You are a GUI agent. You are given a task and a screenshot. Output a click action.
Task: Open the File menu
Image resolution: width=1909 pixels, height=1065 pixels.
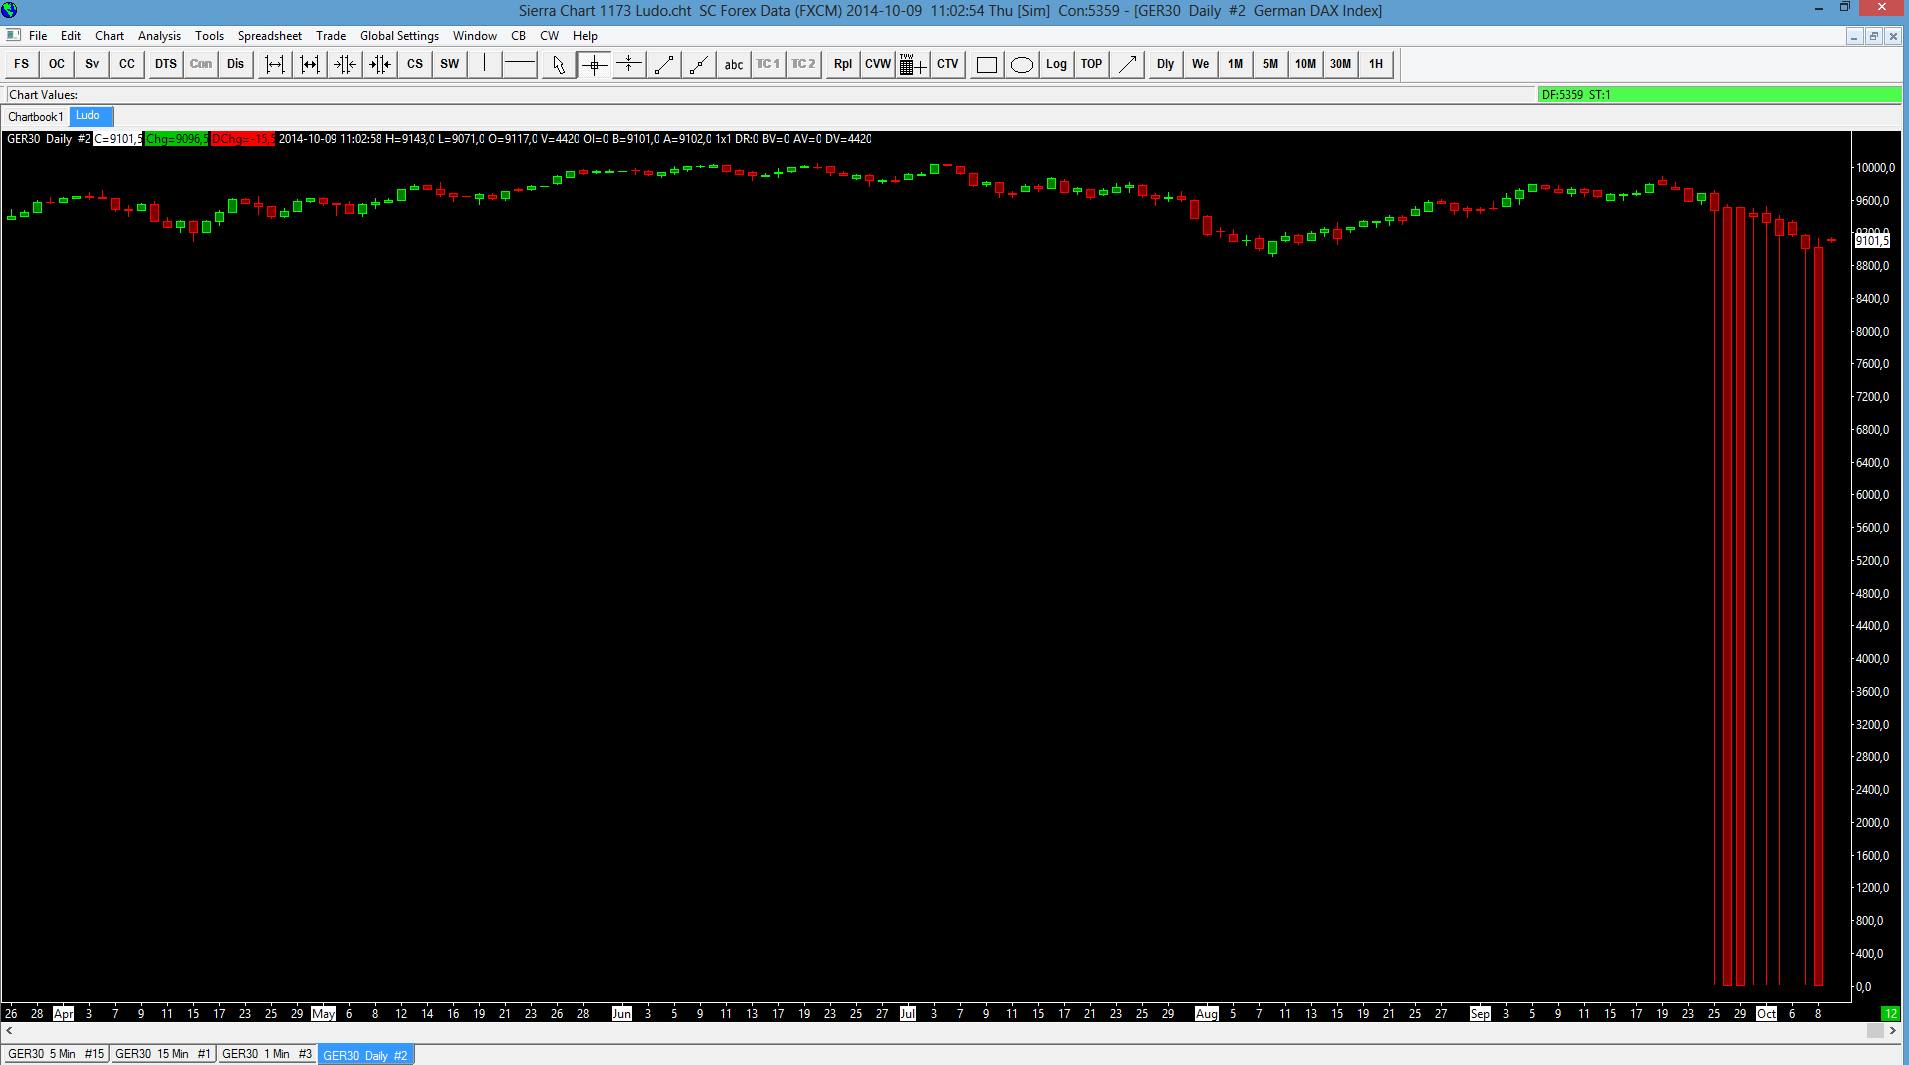pos(38,36)
